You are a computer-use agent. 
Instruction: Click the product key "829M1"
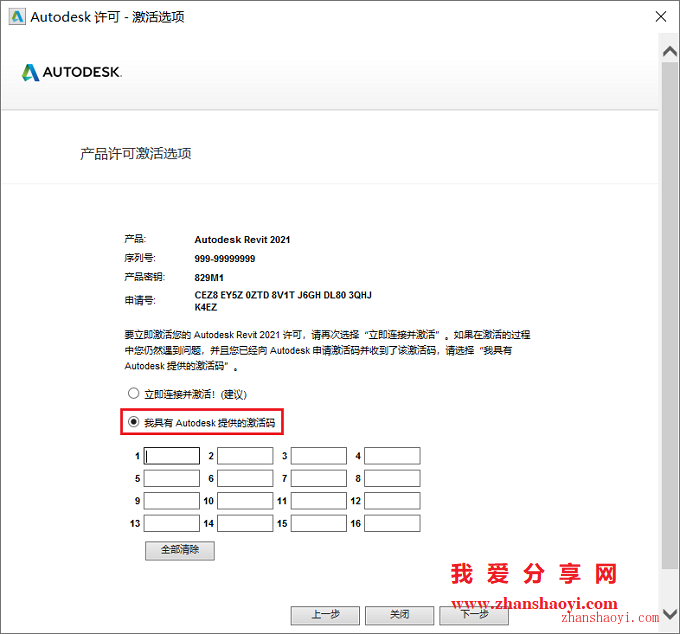[209, 278]
